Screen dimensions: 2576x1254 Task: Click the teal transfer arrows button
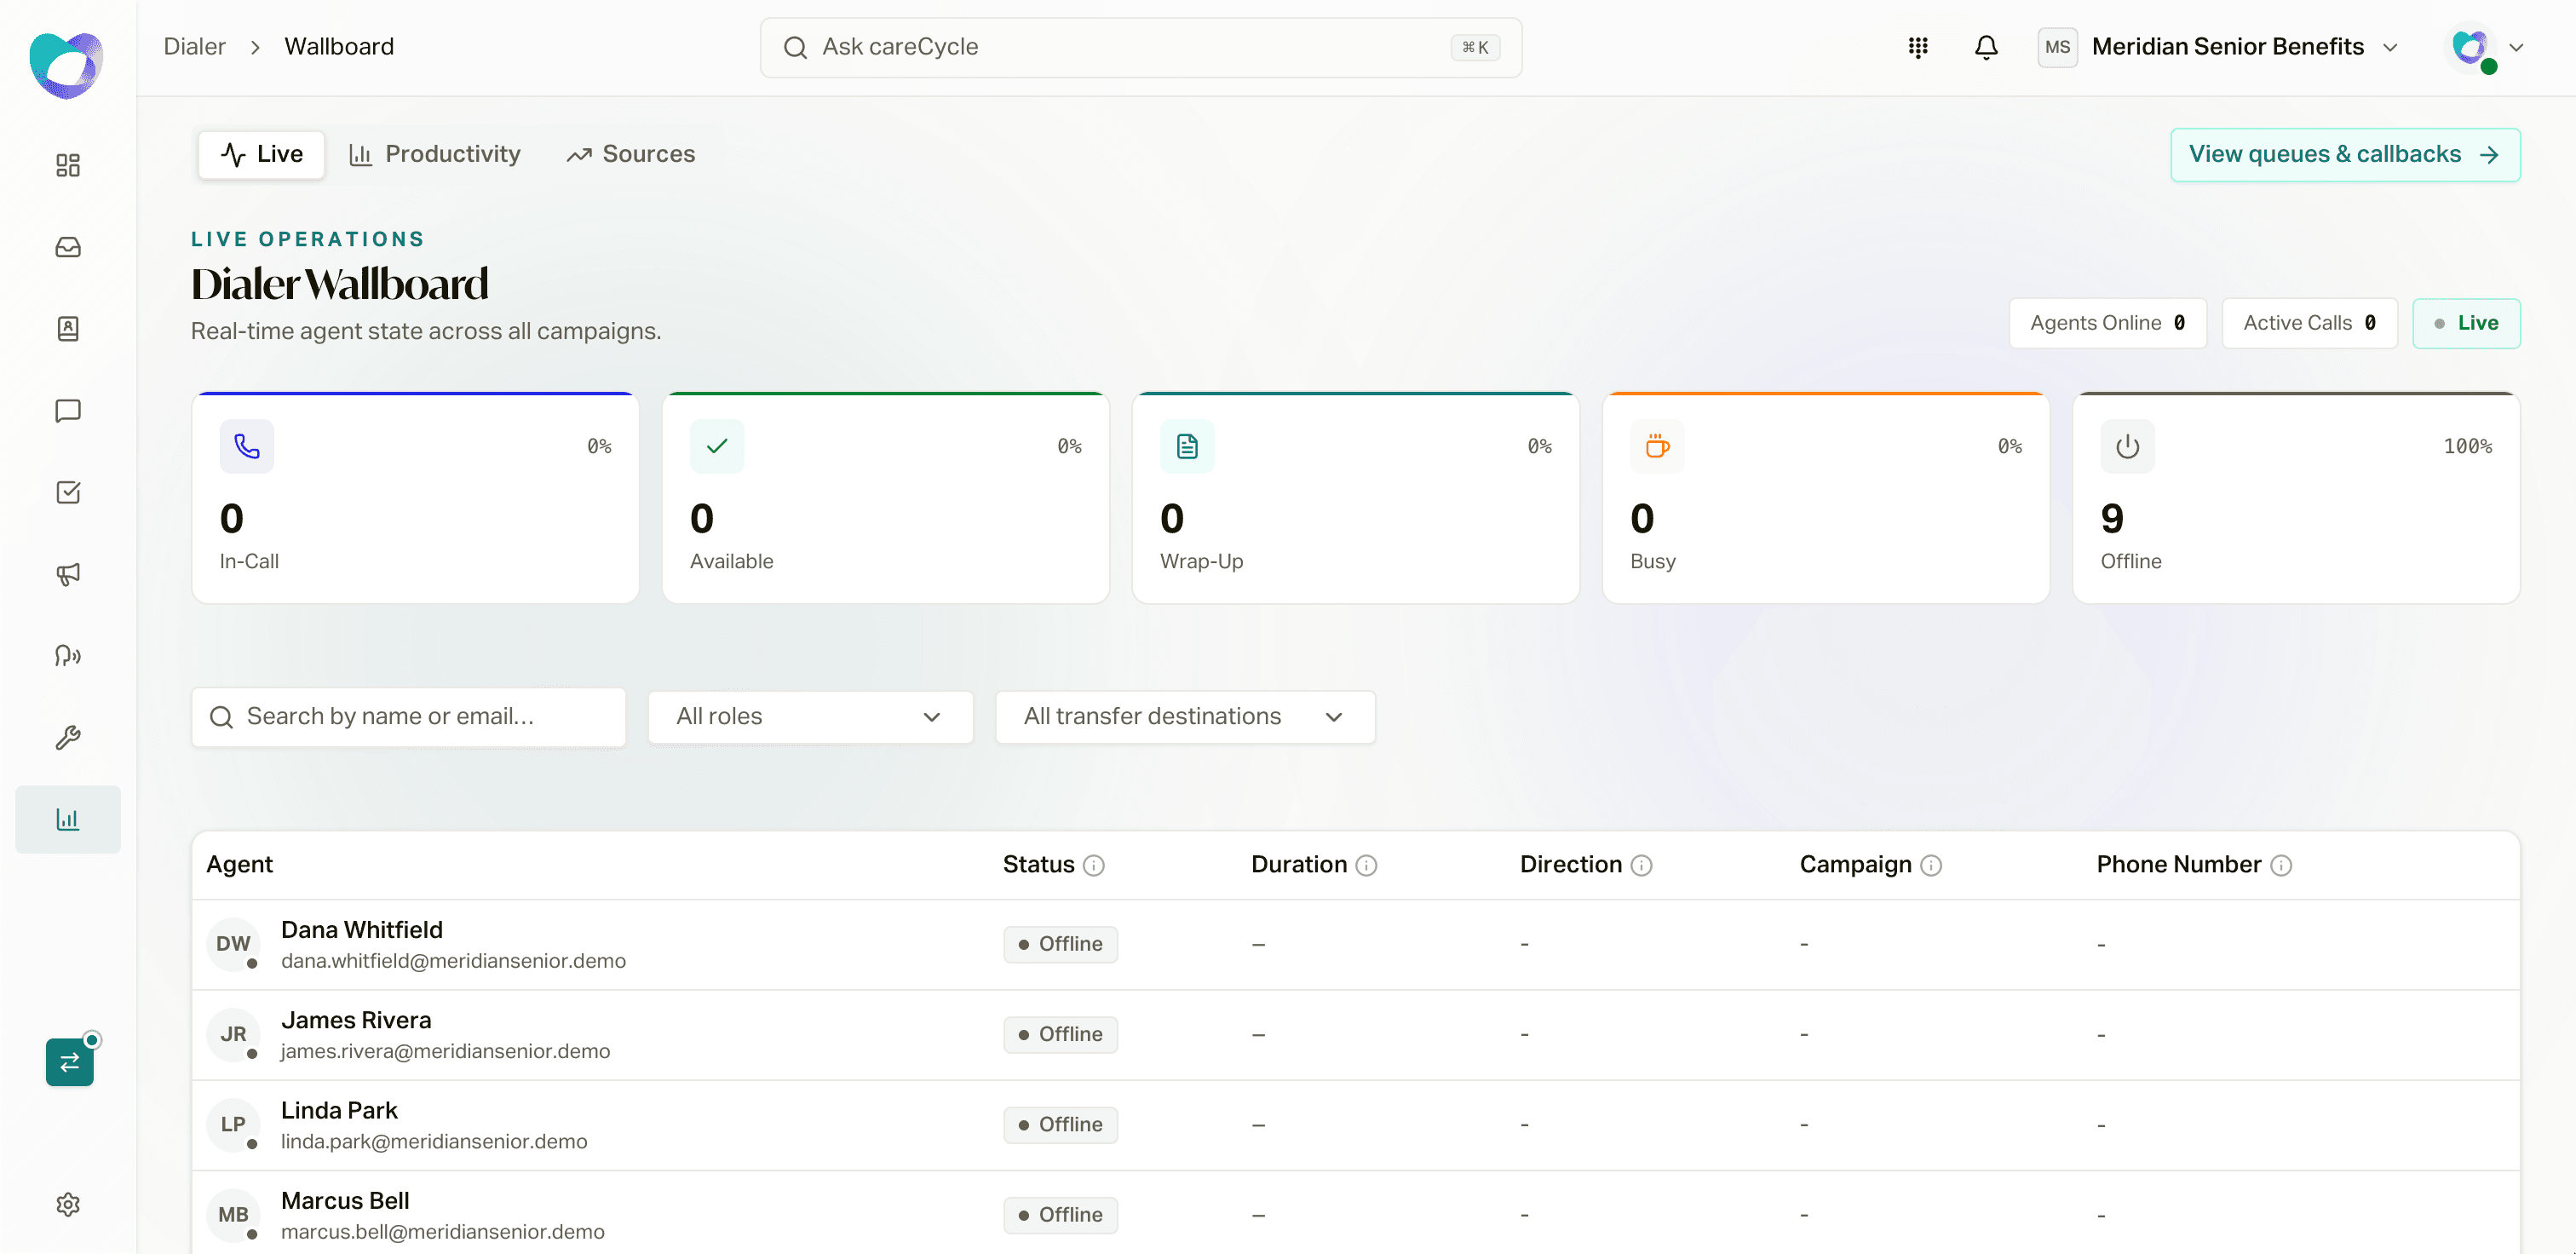(x=70, y=1062)
